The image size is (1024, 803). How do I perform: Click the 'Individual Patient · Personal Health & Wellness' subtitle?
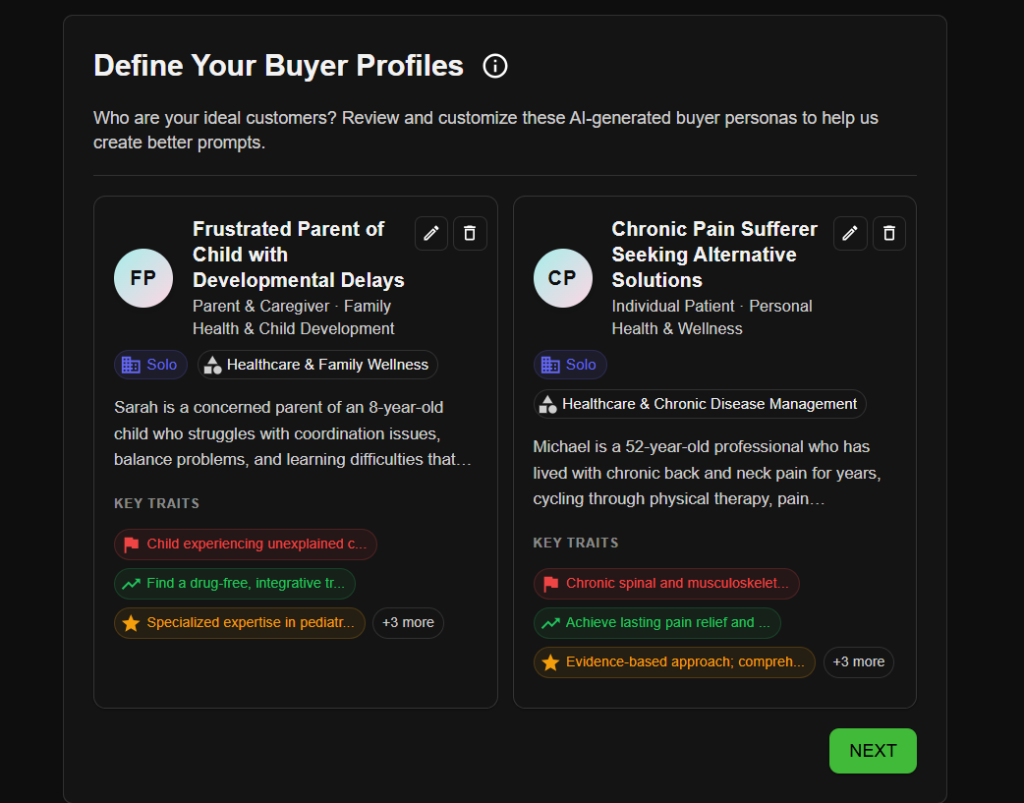[712, 317]
